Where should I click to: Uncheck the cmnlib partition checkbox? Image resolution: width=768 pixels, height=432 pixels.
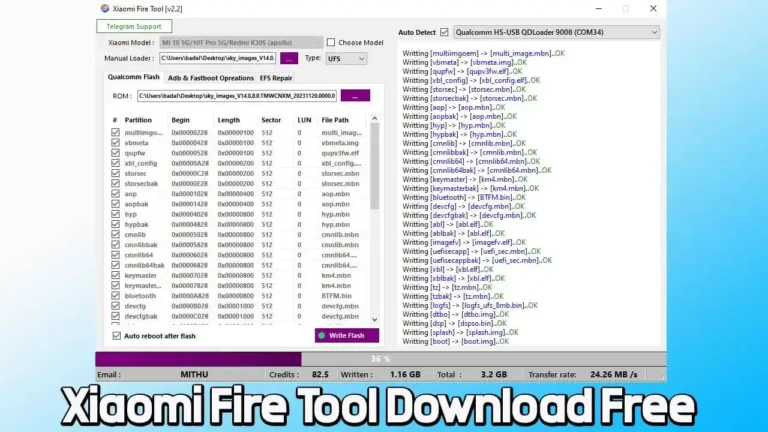click(x=115, y=234)
